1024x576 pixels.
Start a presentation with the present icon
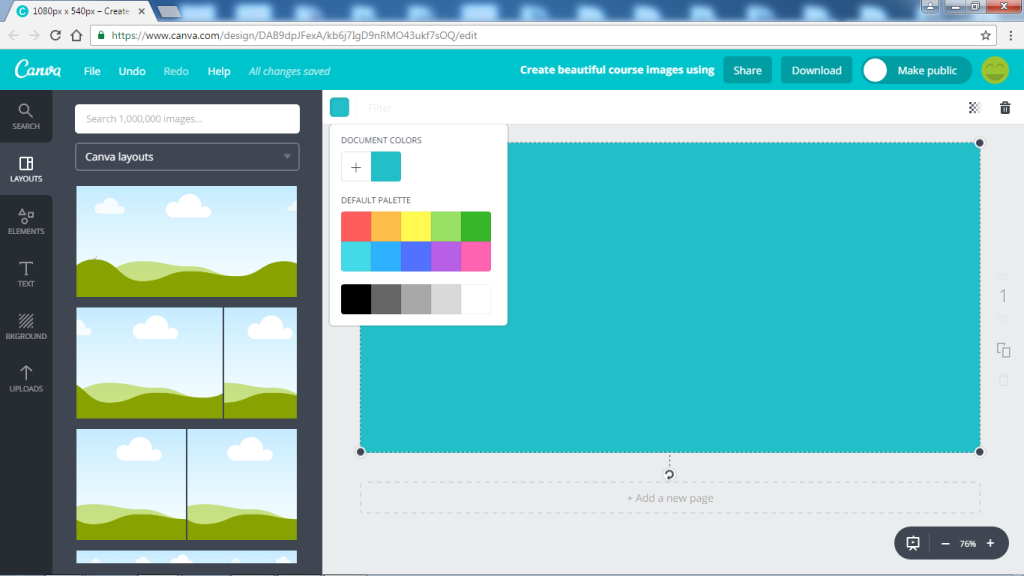[x=913, y=543]
